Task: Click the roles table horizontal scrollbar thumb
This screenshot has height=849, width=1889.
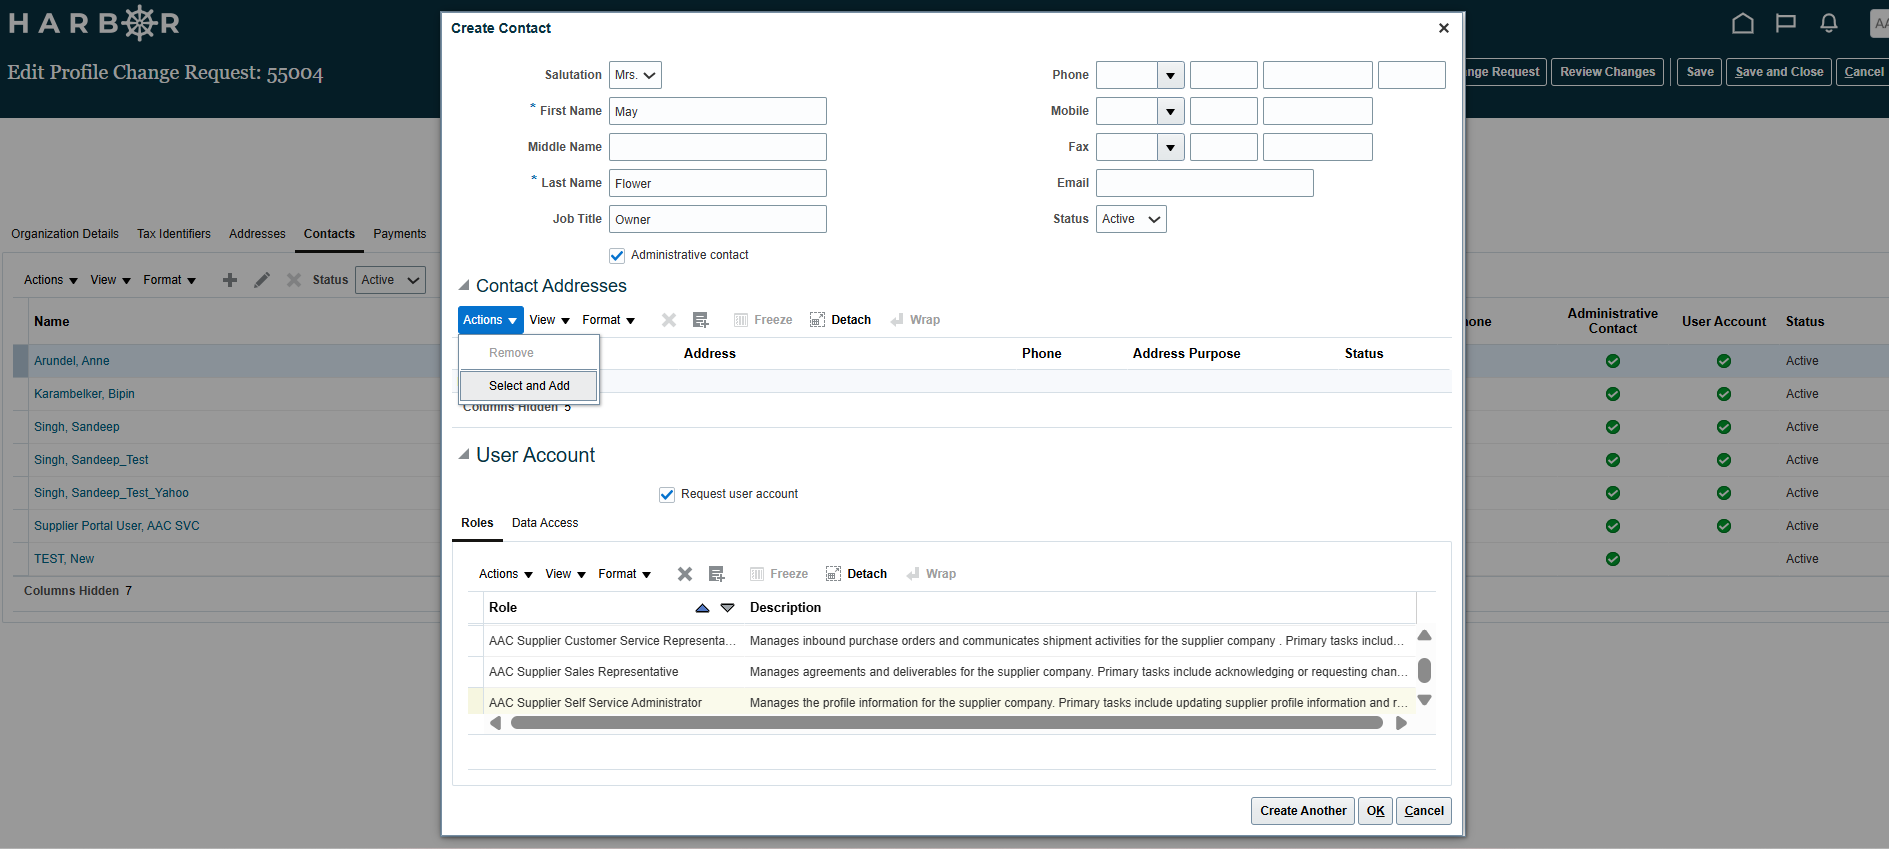Action: point(947,723)
